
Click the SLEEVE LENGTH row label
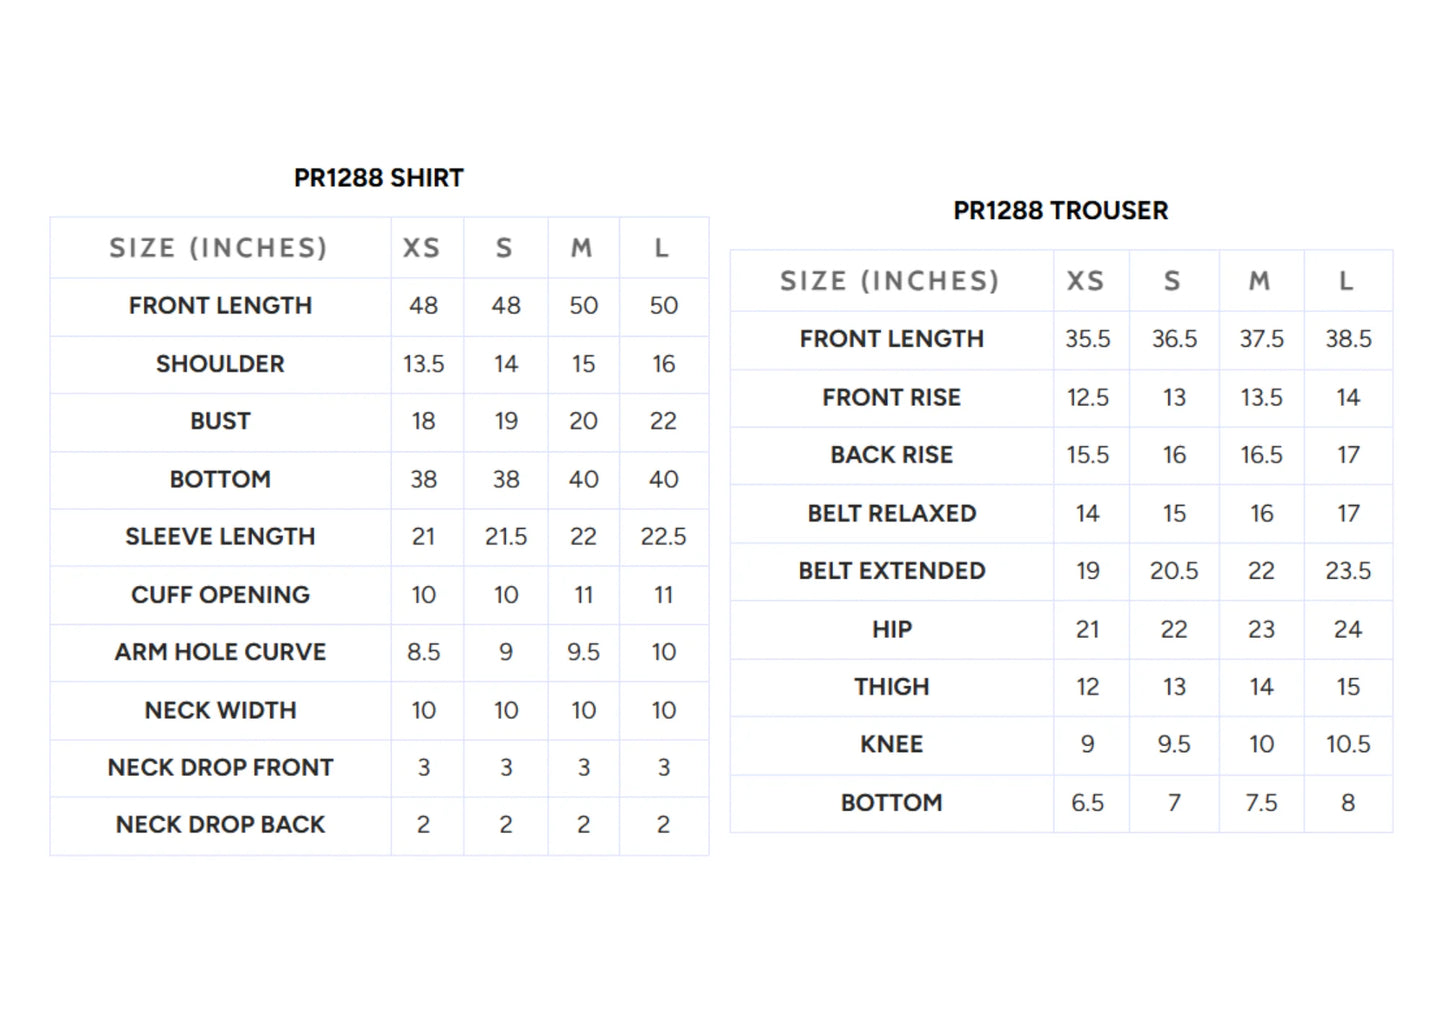(220, 537)
